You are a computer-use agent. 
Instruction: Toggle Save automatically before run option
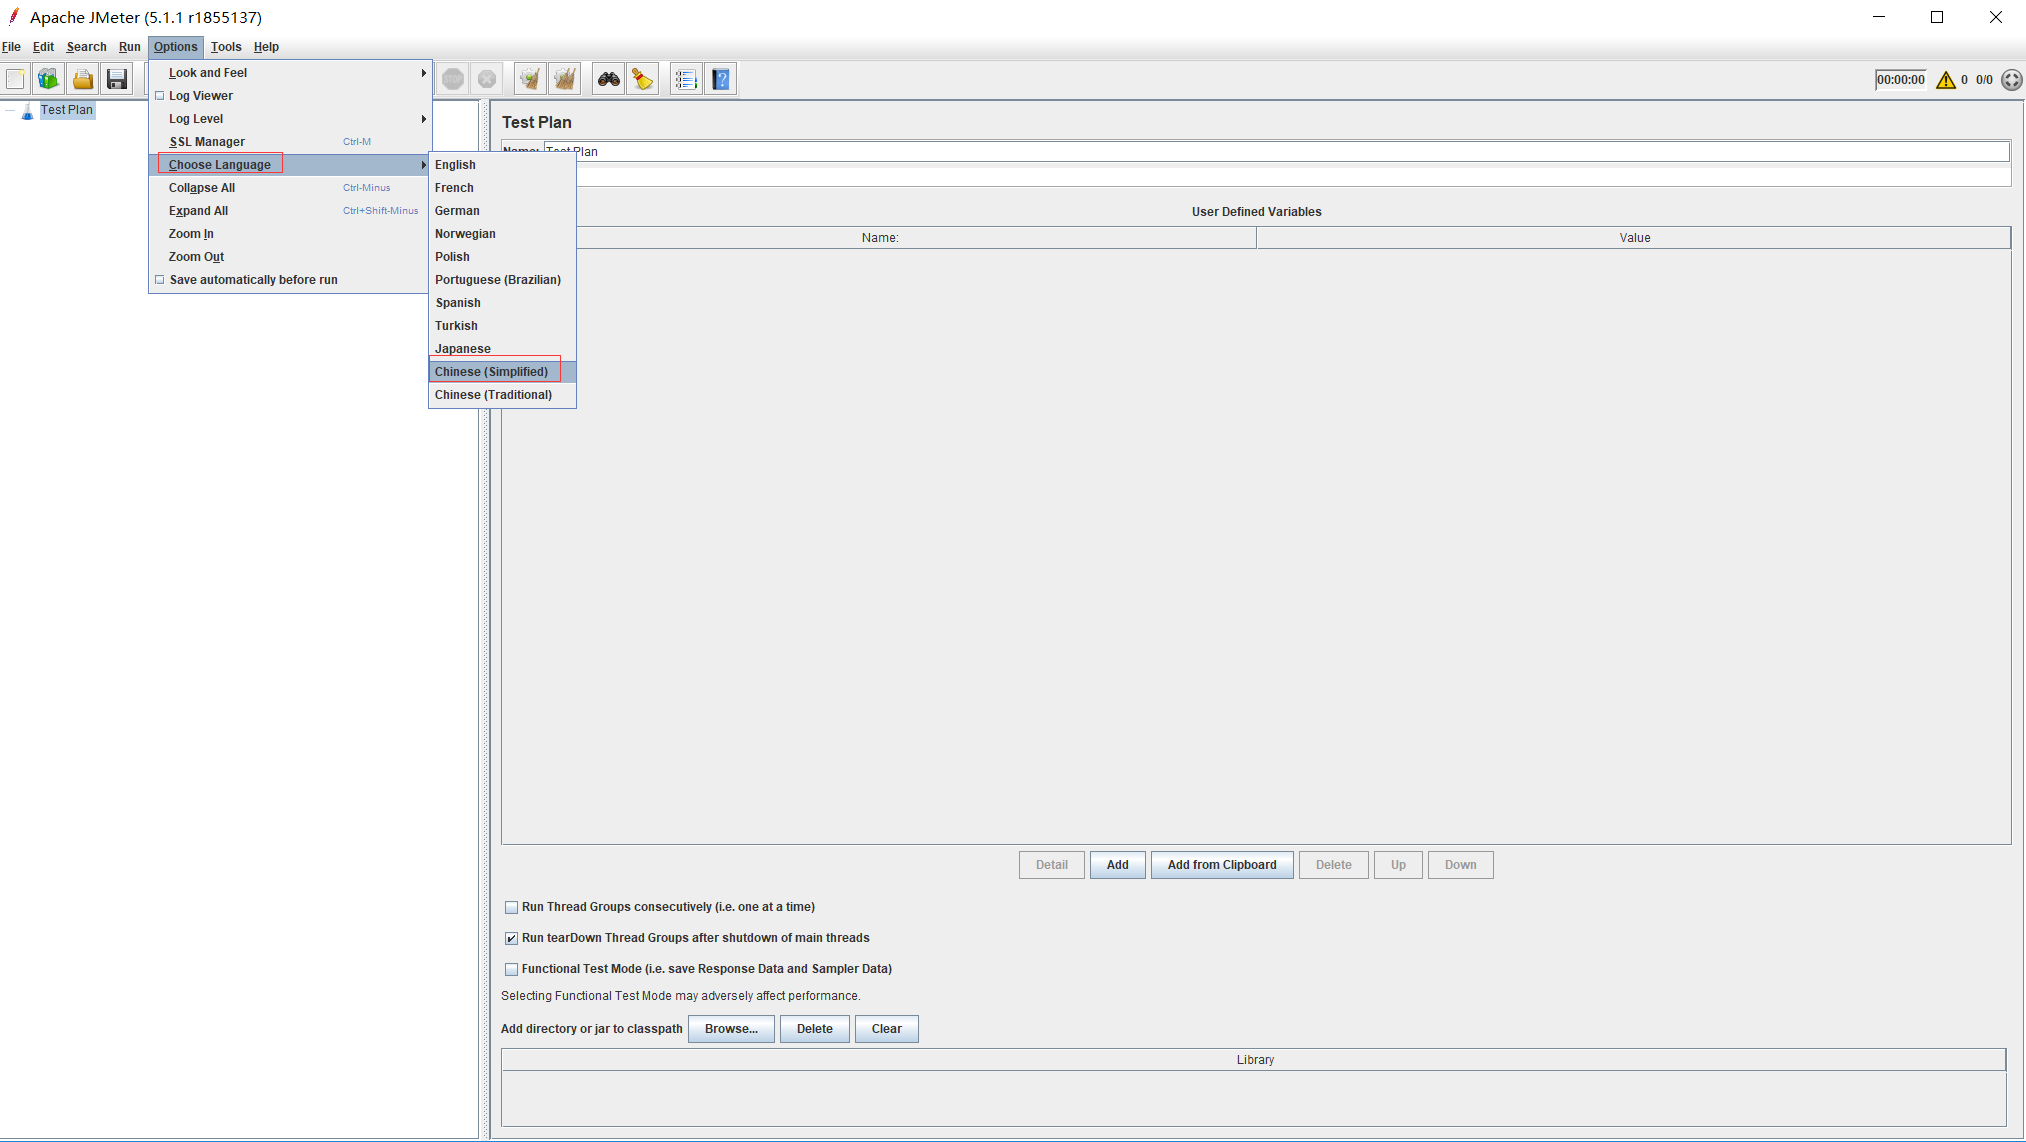[x=159, y=280]
